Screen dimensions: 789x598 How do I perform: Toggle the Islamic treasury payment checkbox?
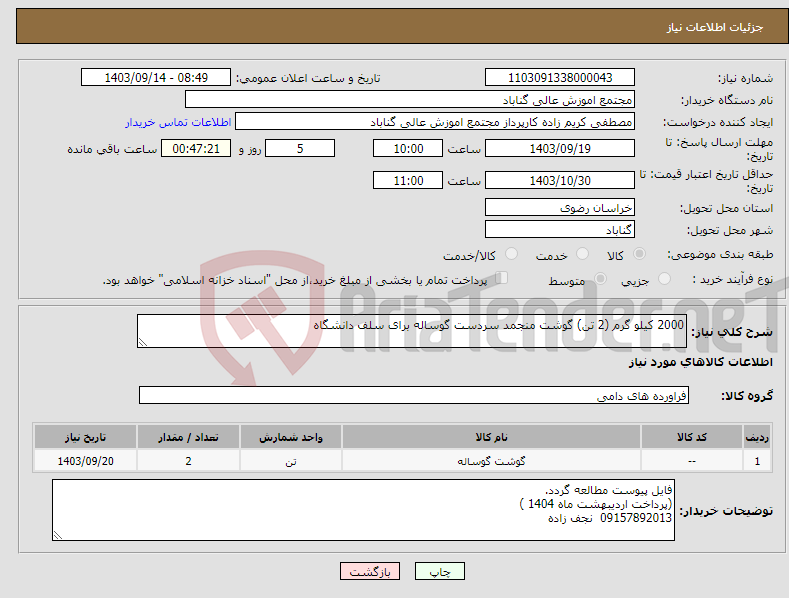(502, 278)
